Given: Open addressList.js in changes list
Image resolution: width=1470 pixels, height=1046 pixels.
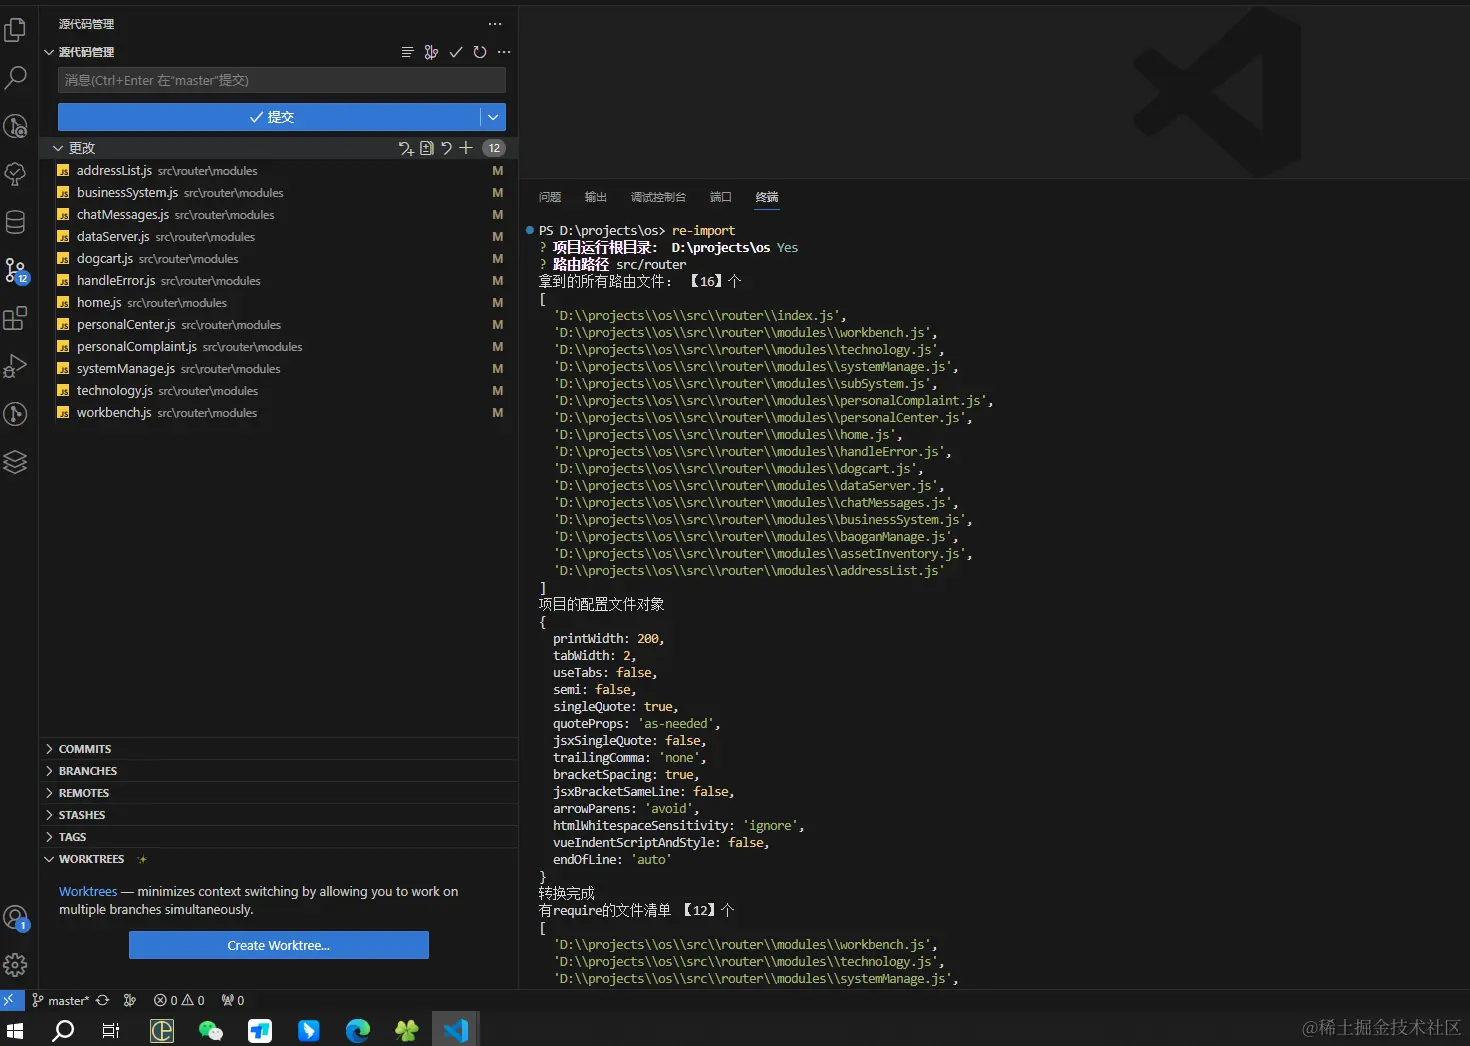Looking at the screenshot, I should tap(279, 171).
